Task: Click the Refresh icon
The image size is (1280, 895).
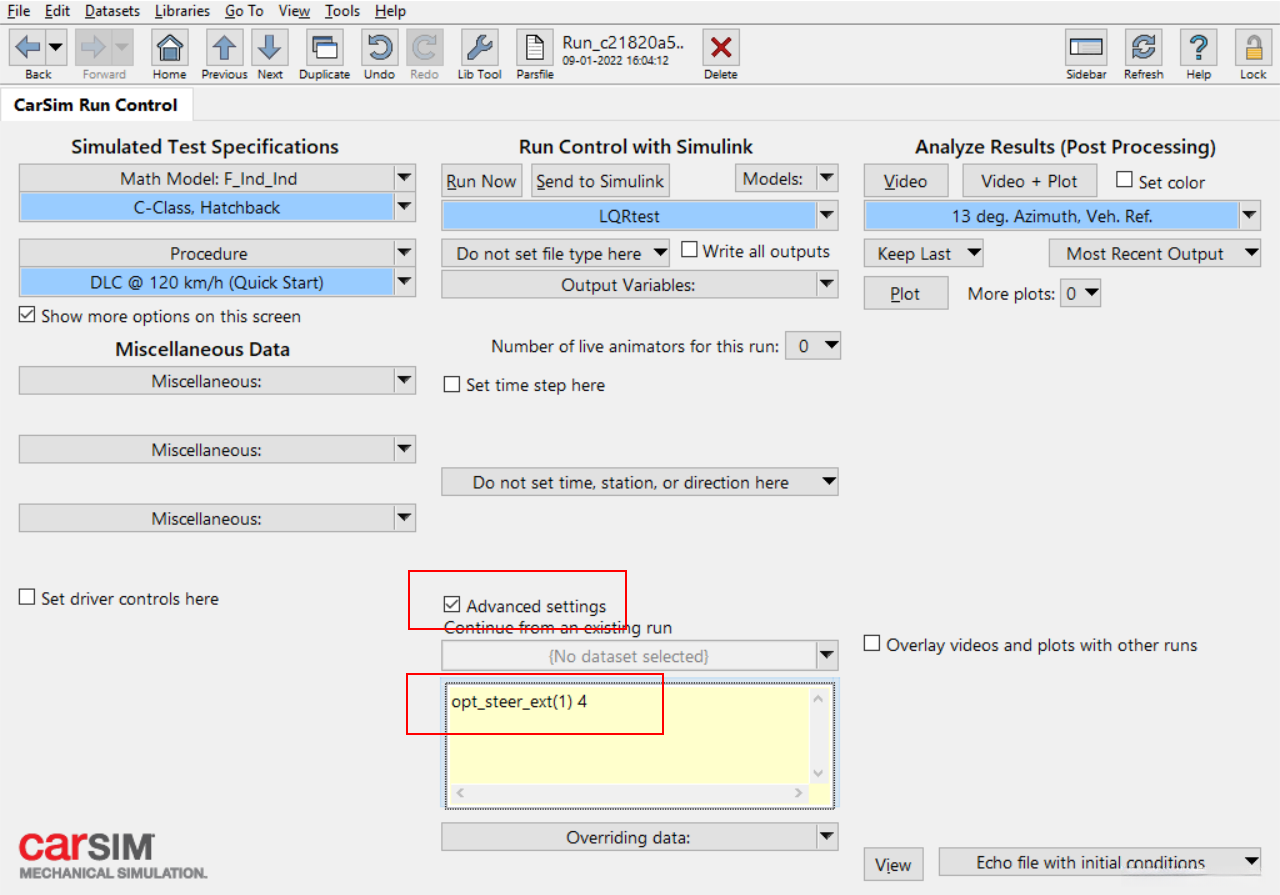Action: pos(1143,47)
